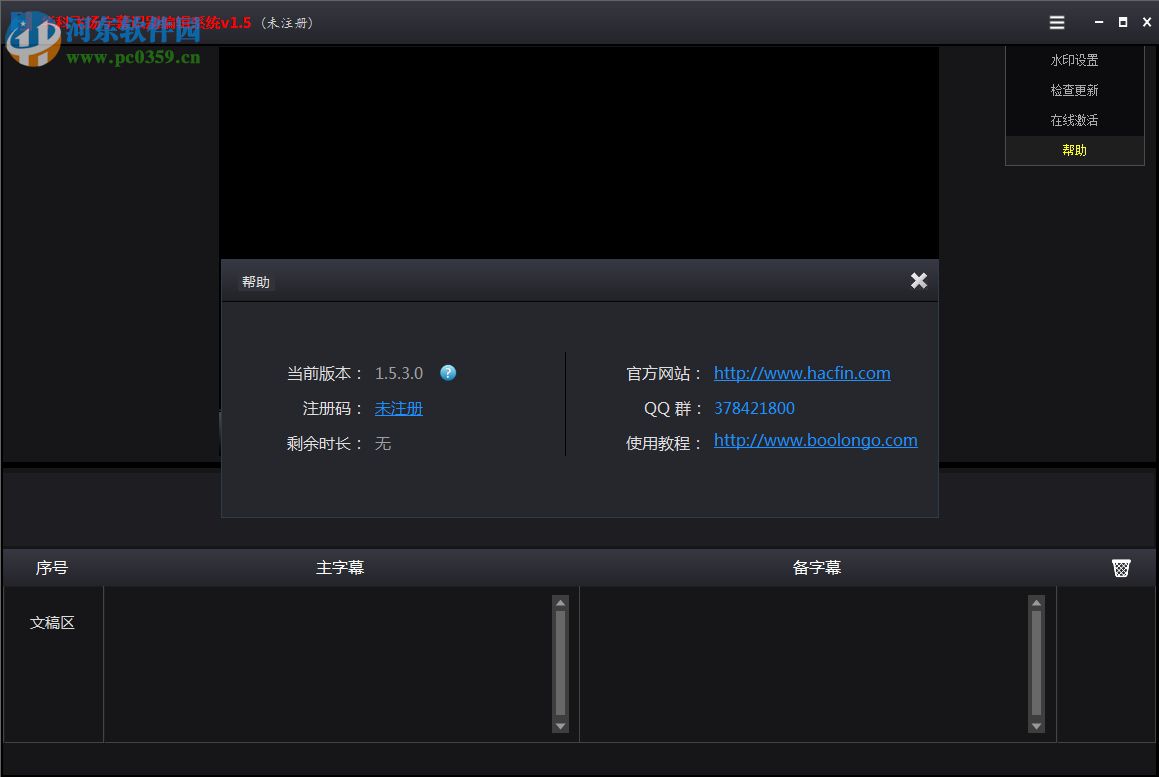Click the down arrow of the 主字幕 scrollbar
This screenshot has height=777, width=1159.
click(560, 727)
